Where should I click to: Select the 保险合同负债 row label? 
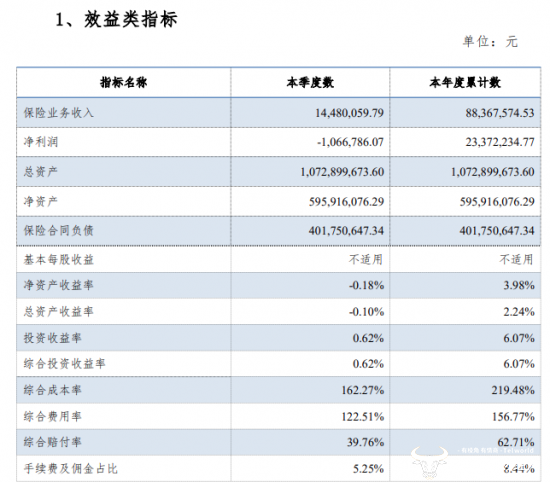click(x=59, y=230)
